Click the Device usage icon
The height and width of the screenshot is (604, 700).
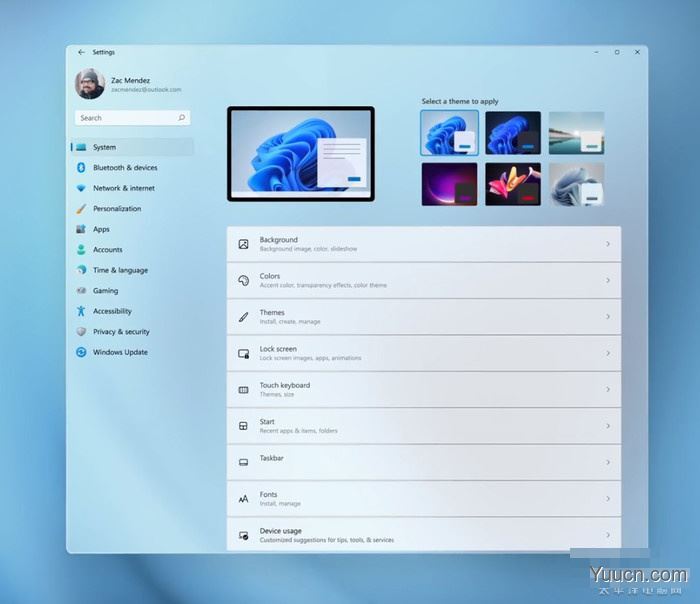[x=243, y=535]
